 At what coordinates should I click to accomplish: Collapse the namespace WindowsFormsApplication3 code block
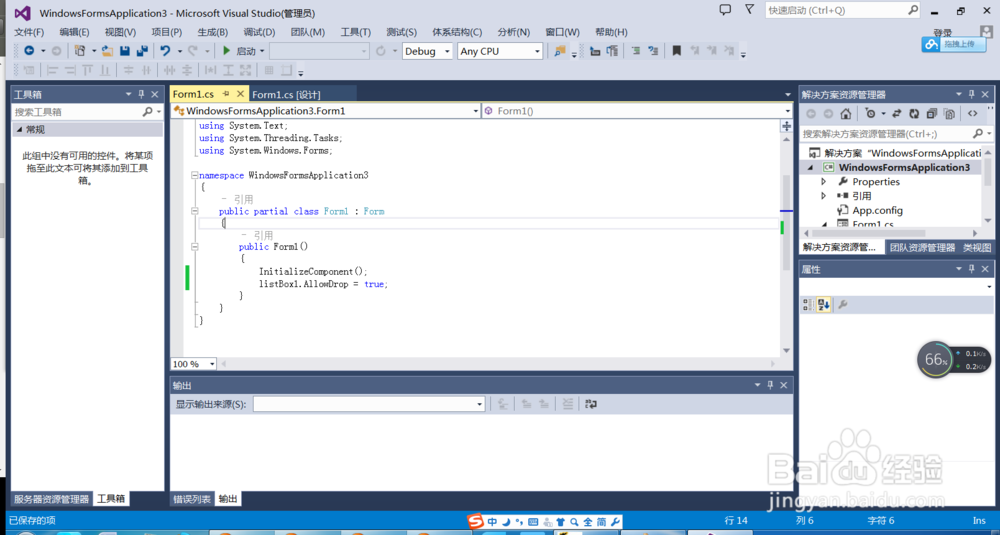pos(195,175)
